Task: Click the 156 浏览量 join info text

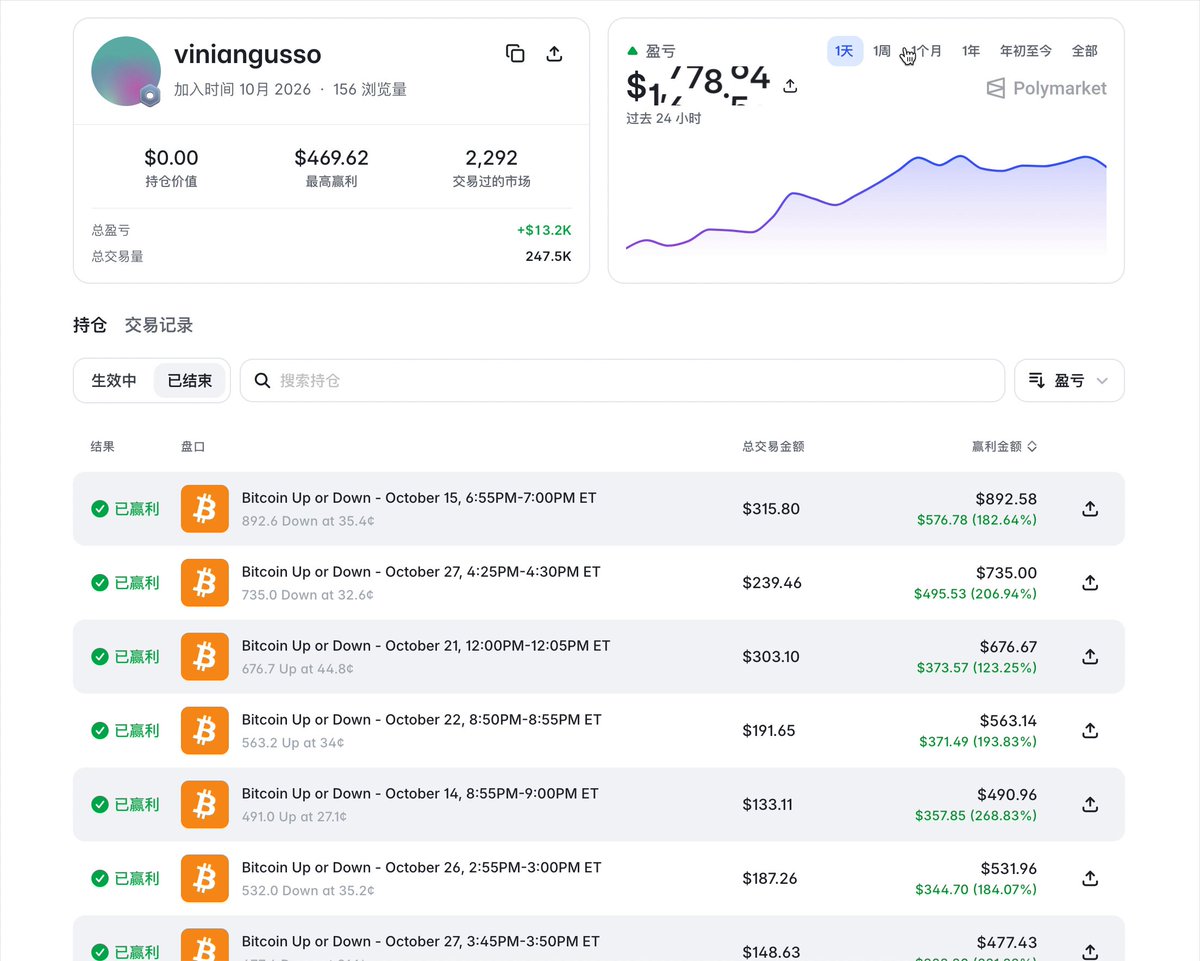Action: point(370,90)
